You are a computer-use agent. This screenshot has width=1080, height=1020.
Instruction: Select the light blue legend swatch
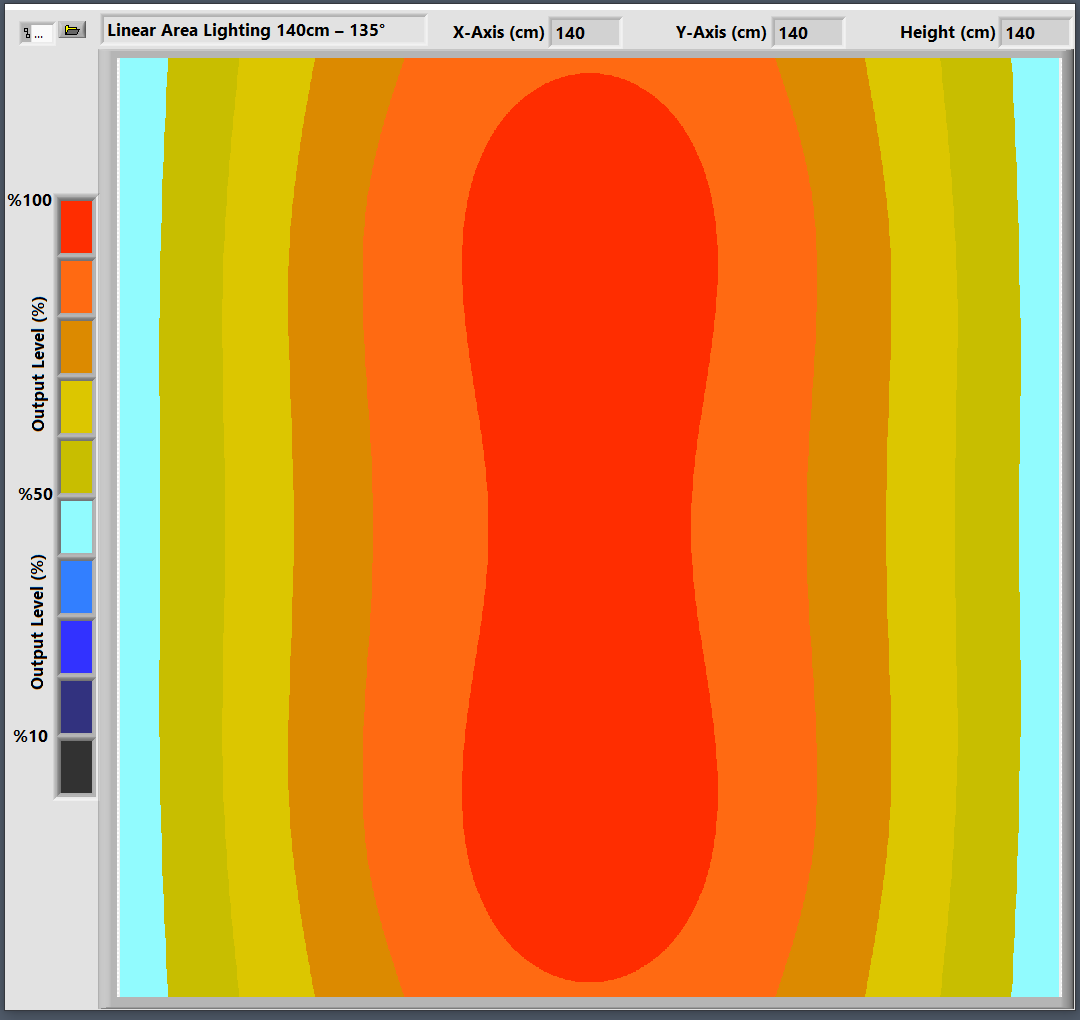pos(76,587)
